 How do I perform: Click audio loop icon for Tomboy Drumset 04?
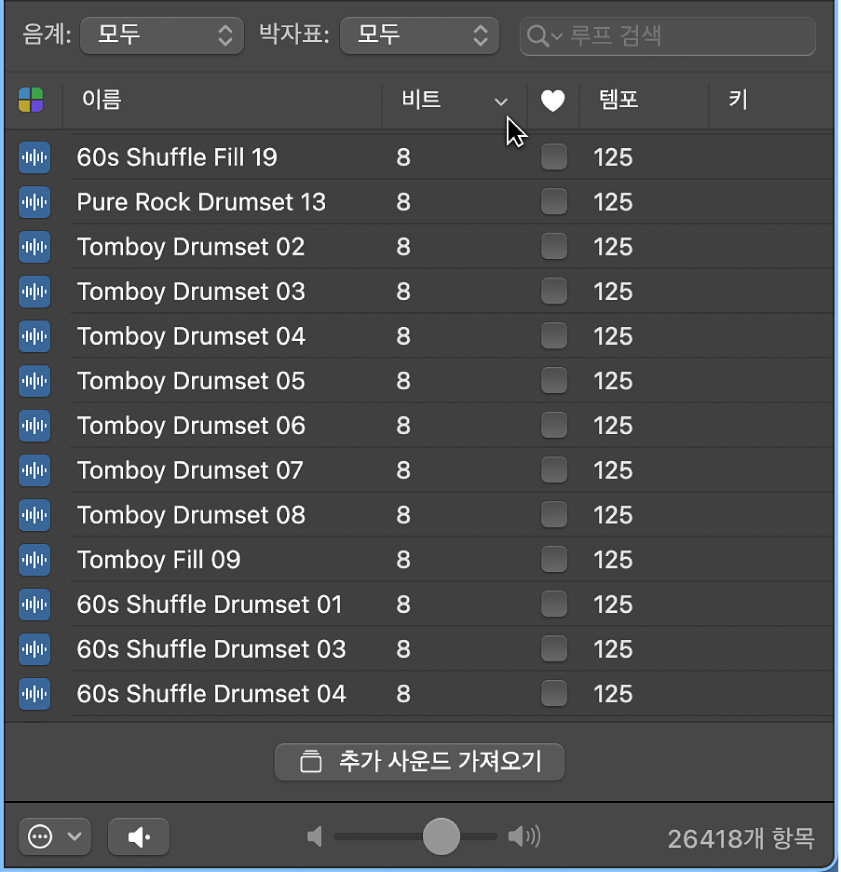pyautogui.click(x=34, y=336)
